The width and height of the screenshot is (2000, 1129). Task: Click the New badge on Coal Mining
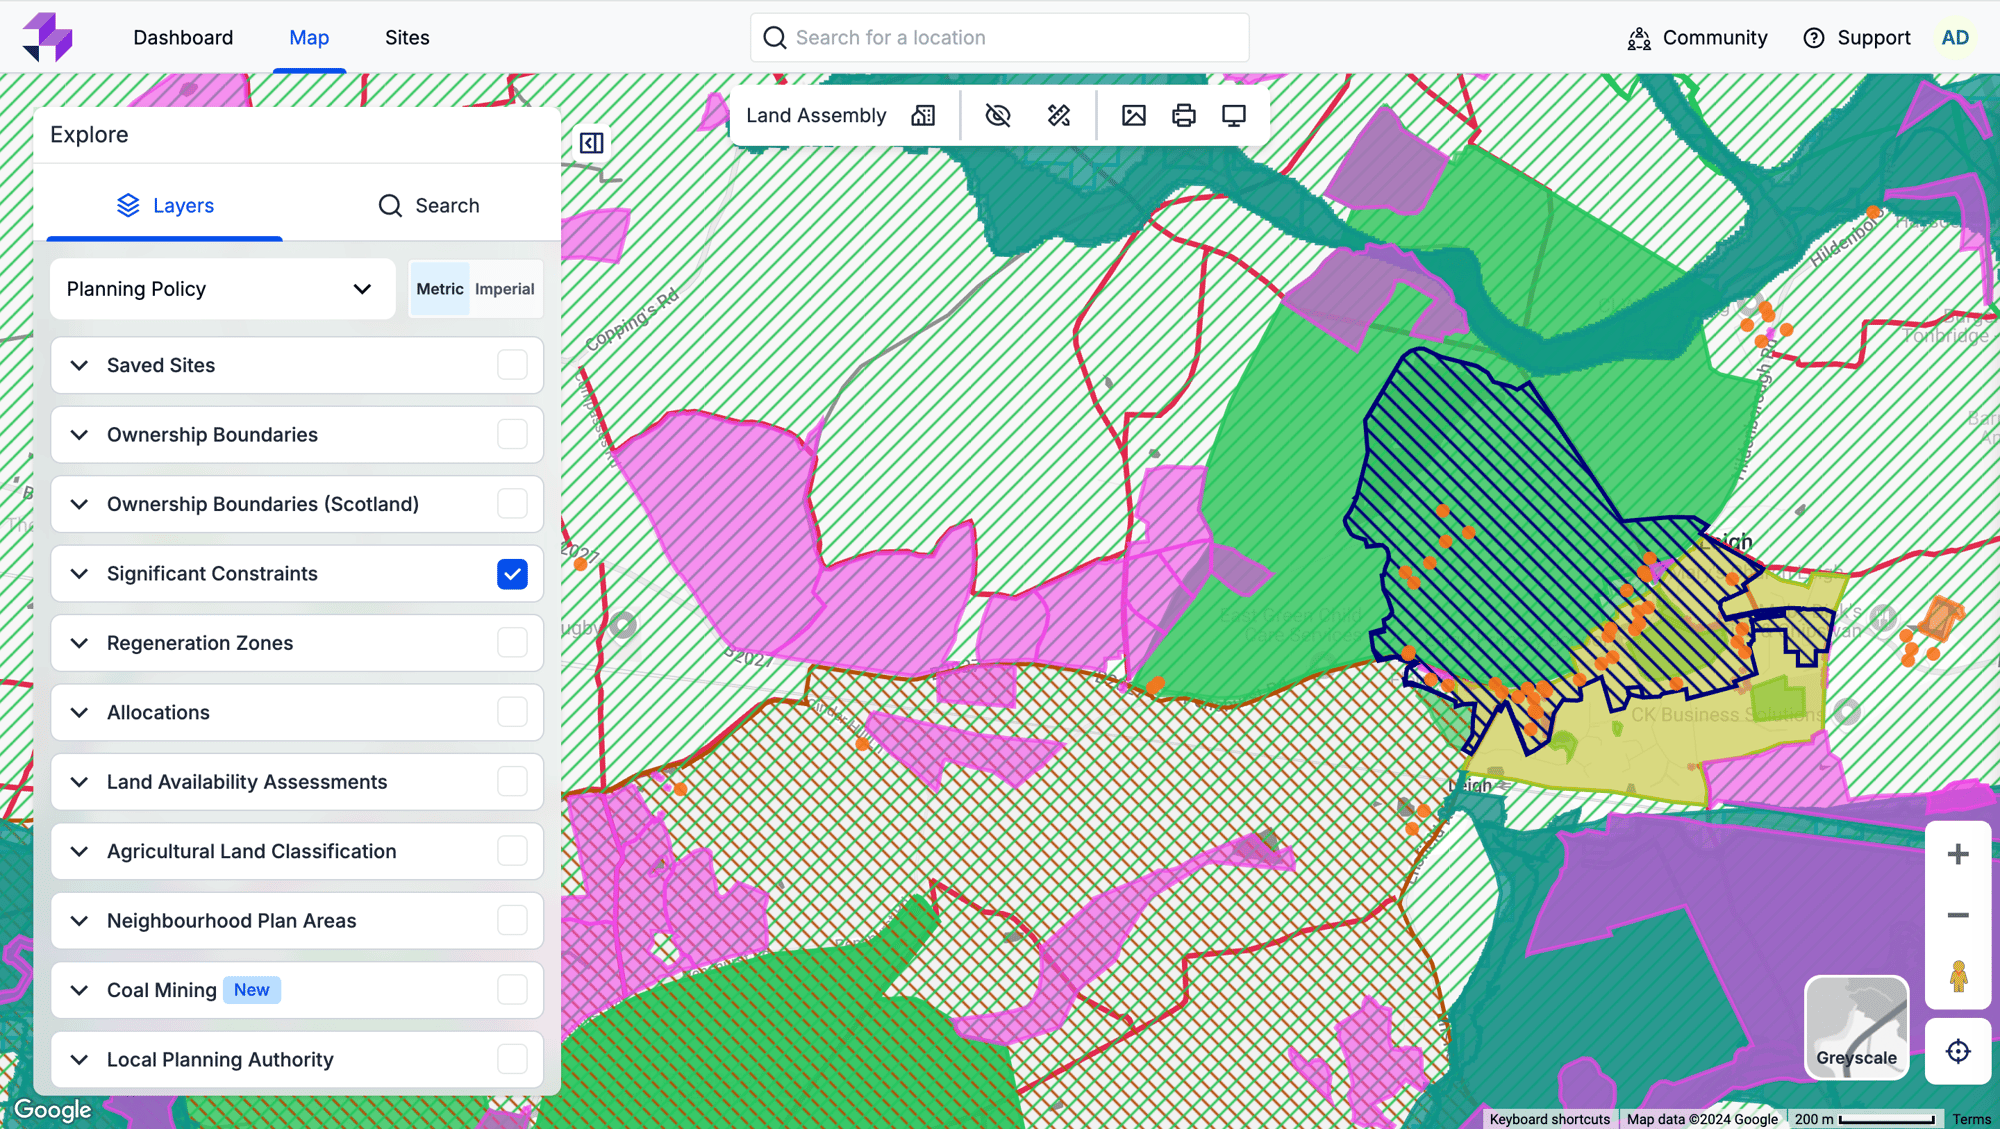(252, 990)
